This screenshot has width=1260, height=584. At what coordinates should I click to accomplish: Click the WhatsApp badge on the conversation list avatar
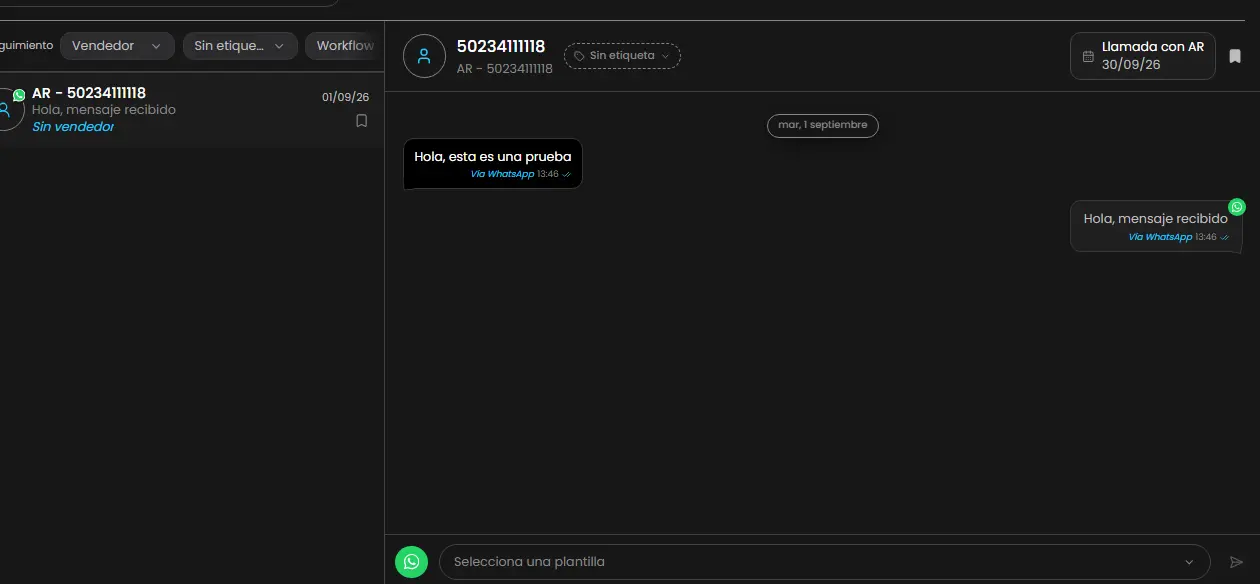[19, 95]
